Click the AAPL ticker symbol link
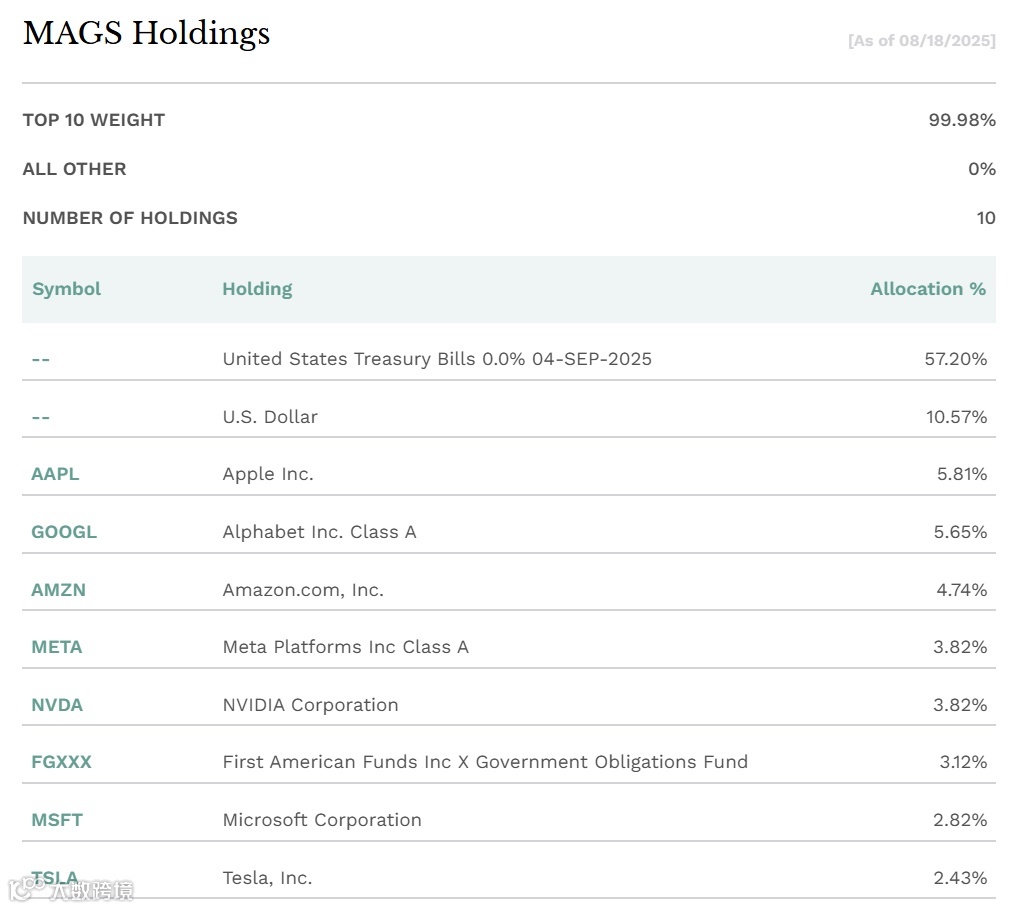This screenshot has height=909, width=1021. click(55, 474)
